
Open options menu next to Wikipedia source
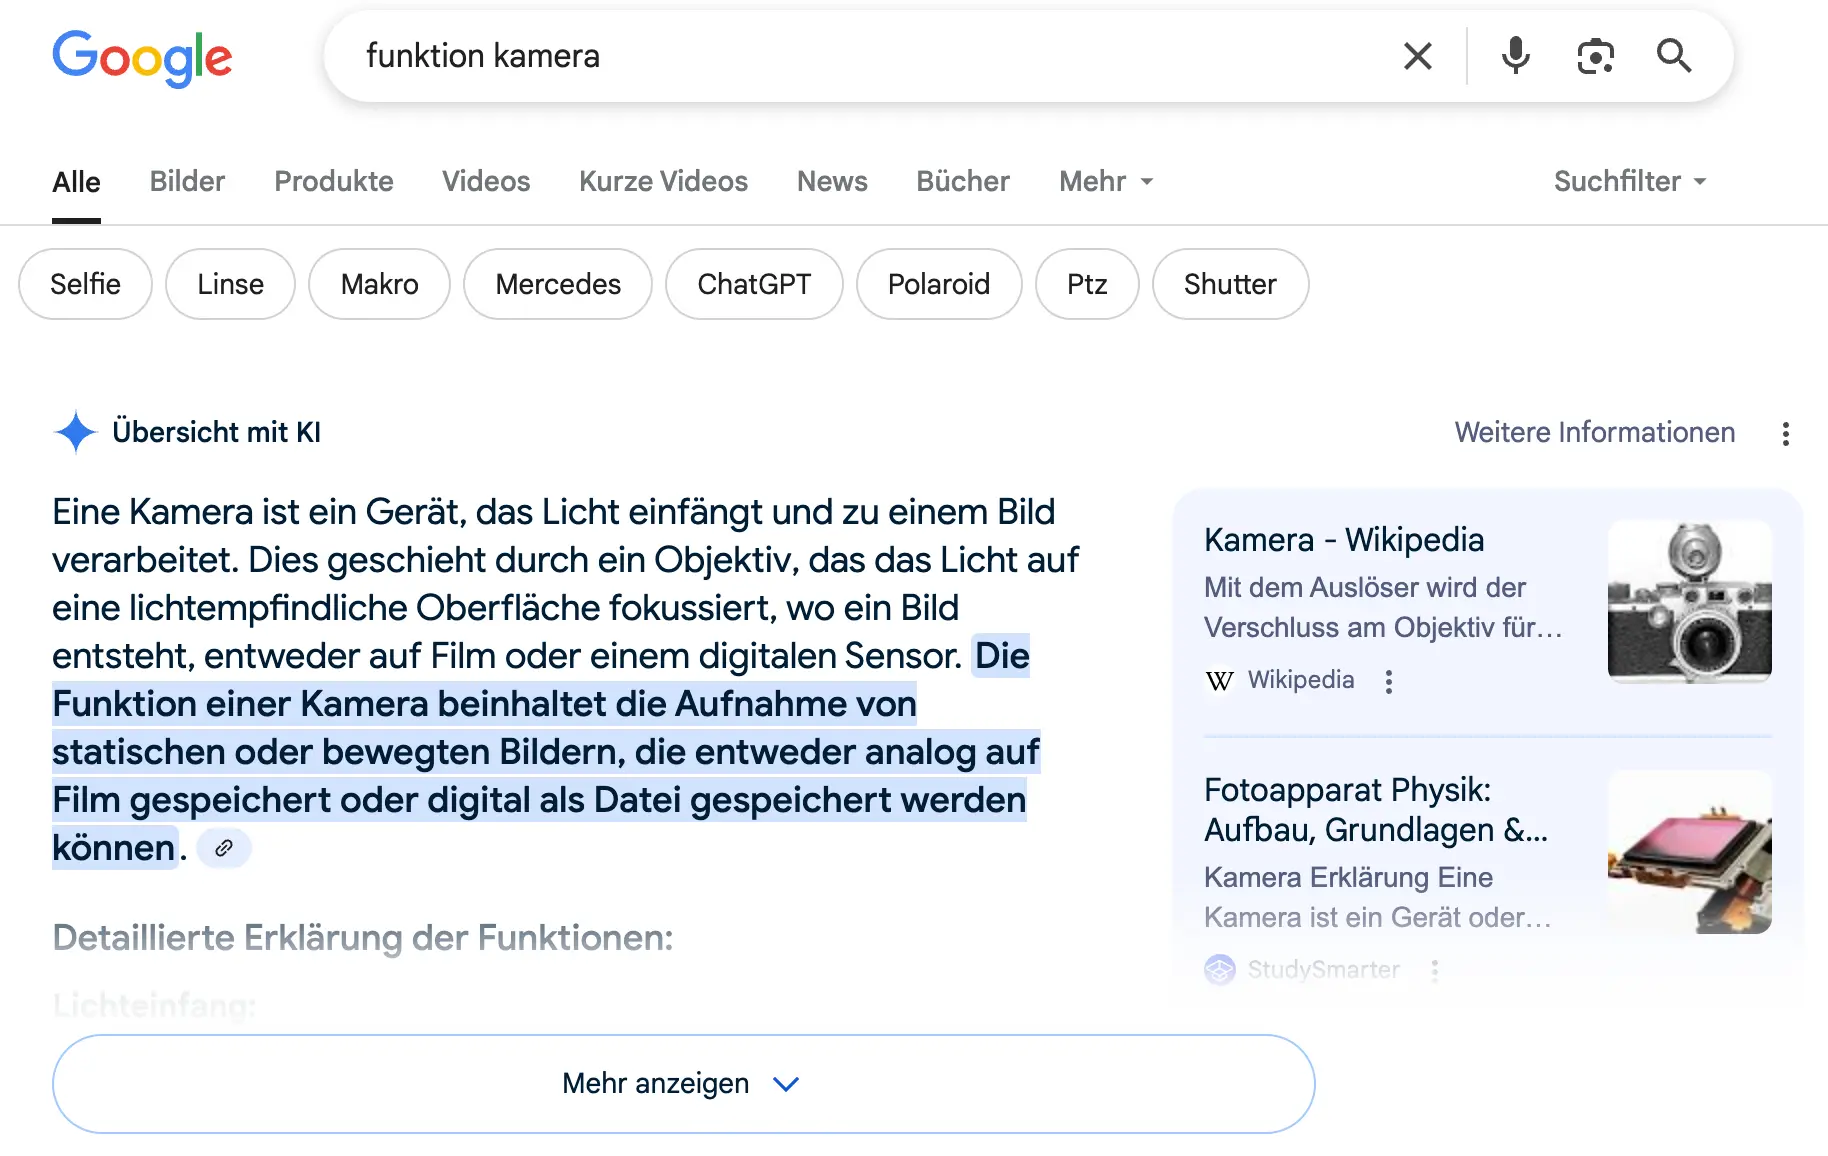point(1388,681)
